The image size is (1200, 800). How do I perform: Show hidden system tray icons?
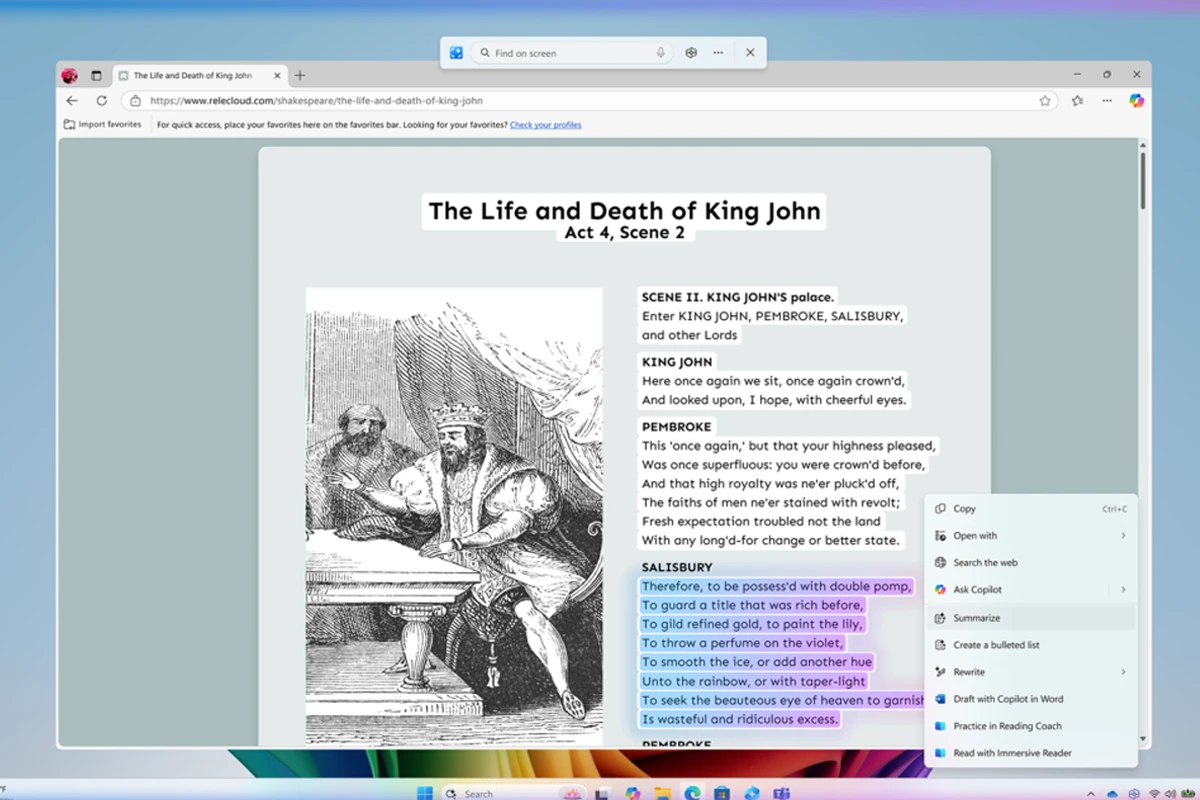[x=1093, y=793]
